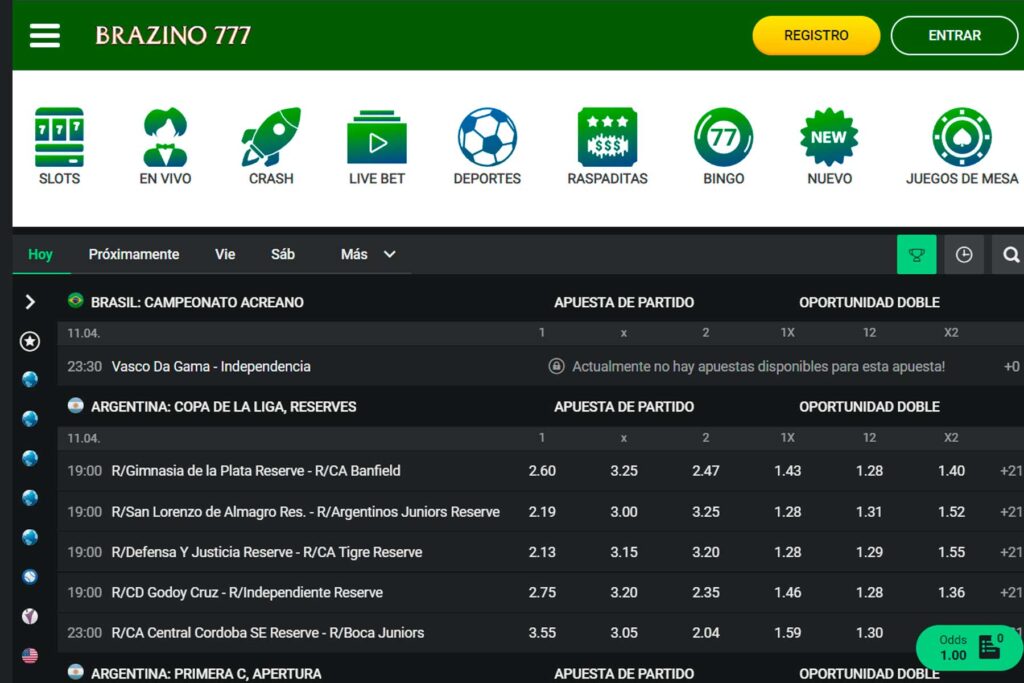Switch to the Sáb tab
1024x683 pixels.
coord(283,255)
